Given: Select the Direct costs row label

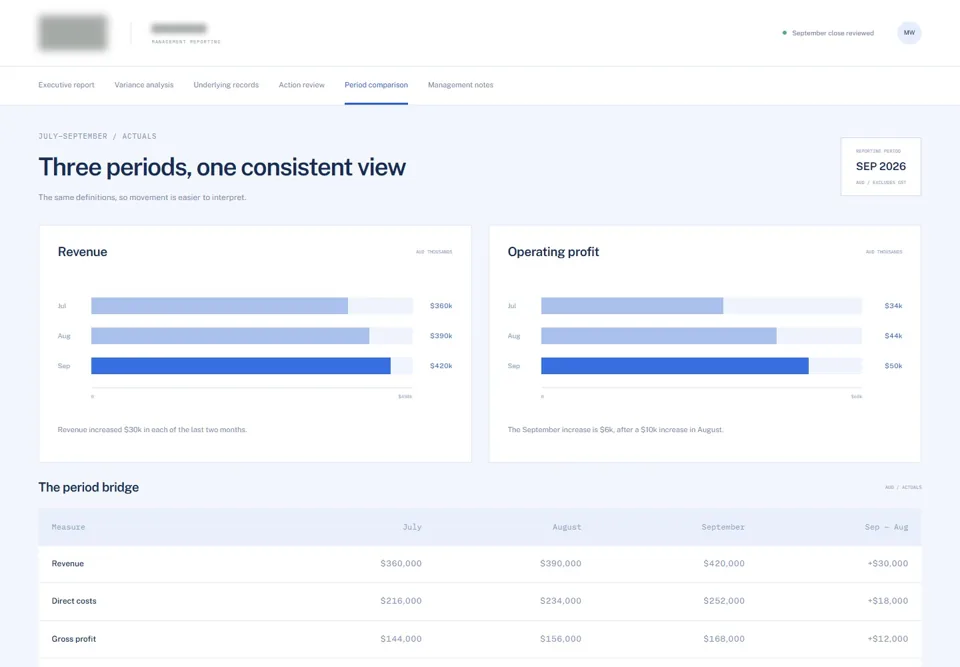Looking at the screenshot, I should [73, 601].
